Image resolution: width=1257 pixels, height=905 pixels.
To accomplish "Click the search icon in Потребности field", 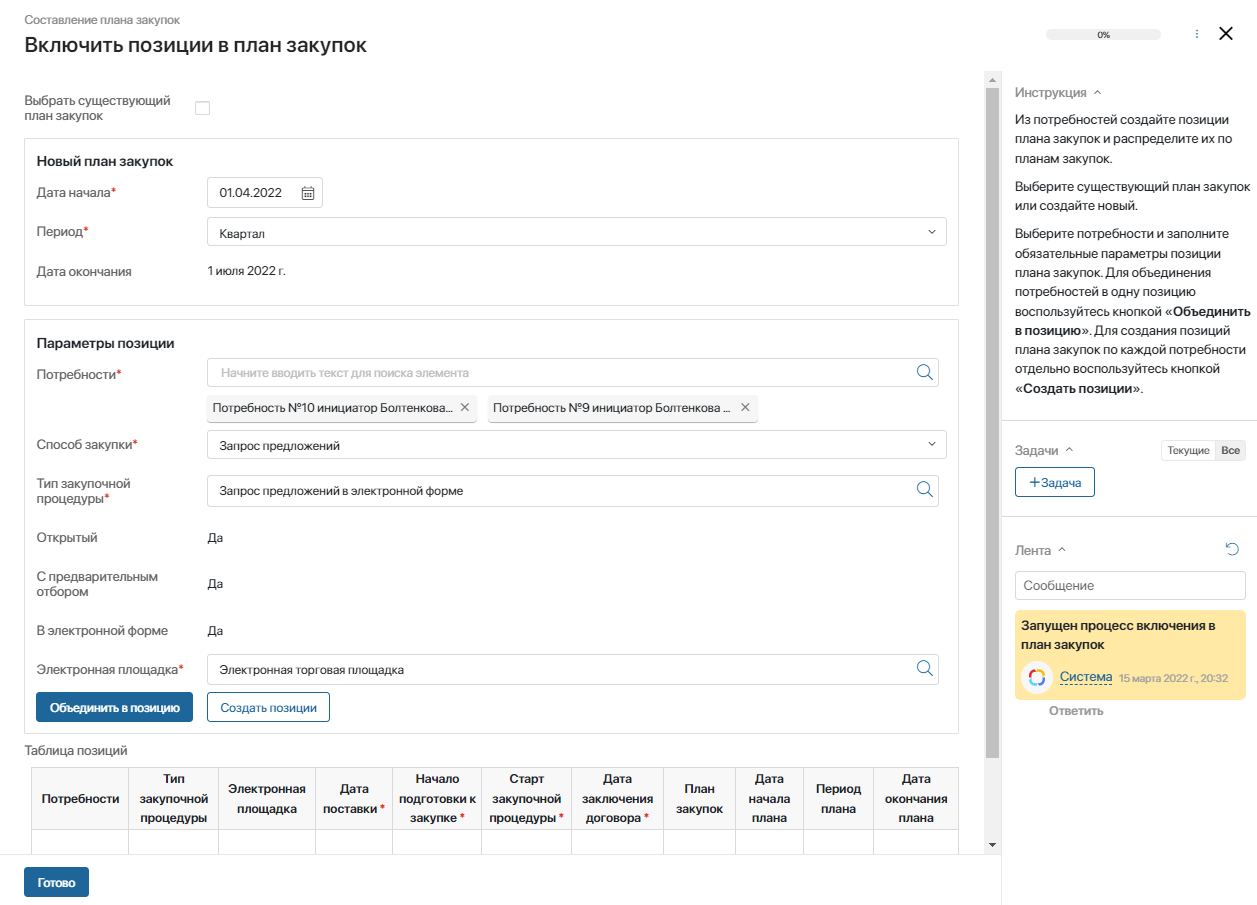I will (924, 373).
